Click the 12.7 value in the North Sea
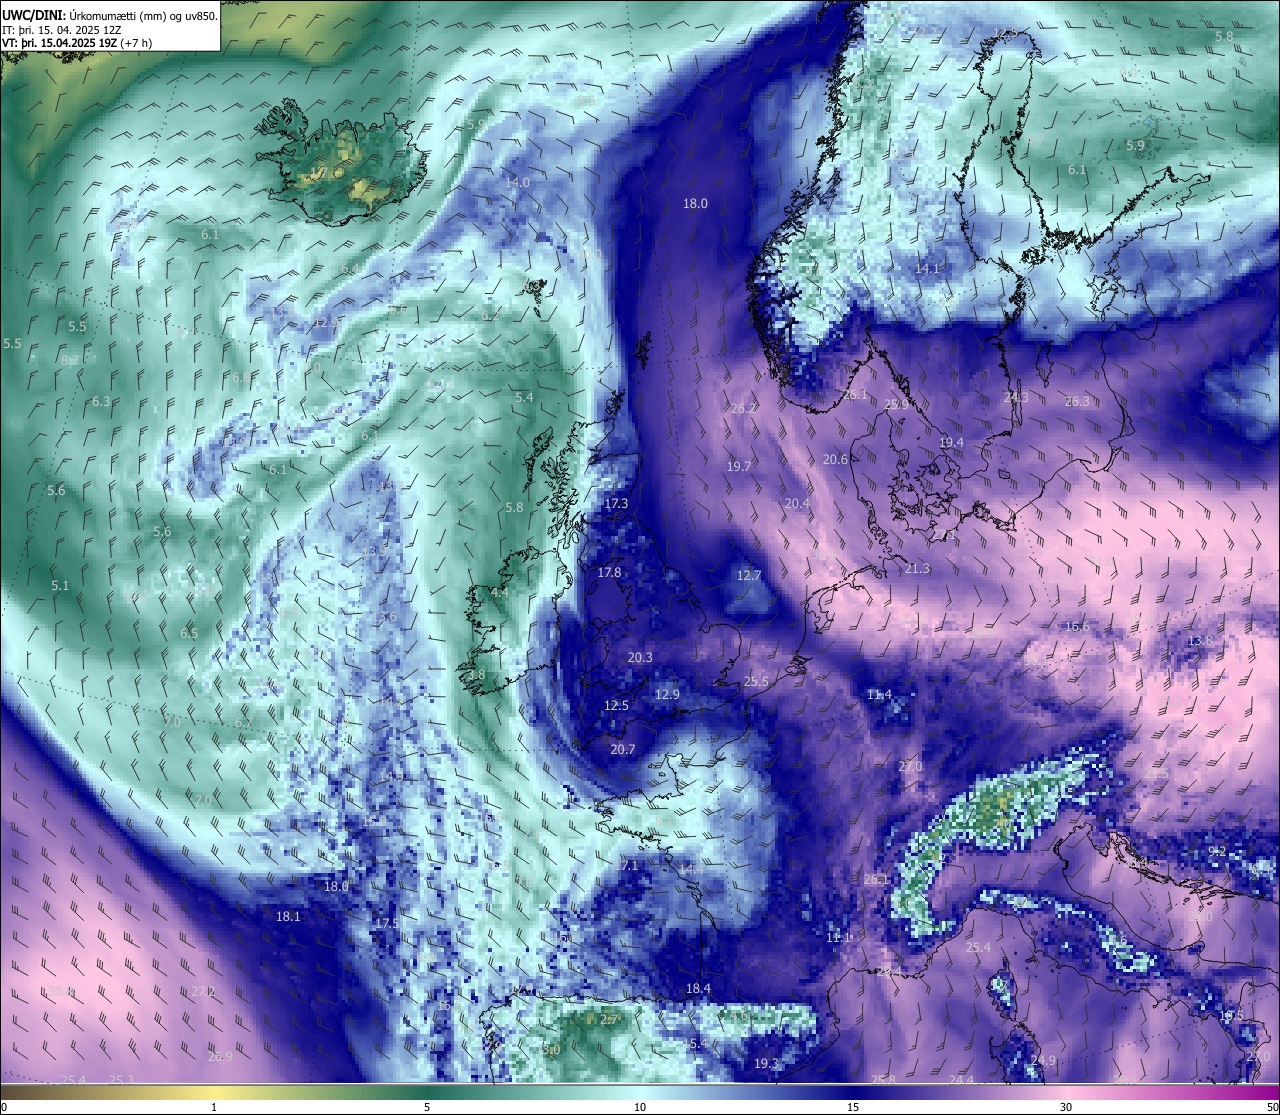Image resolution: width=1280 pixels, height=1115 pixels. [749, 576]
